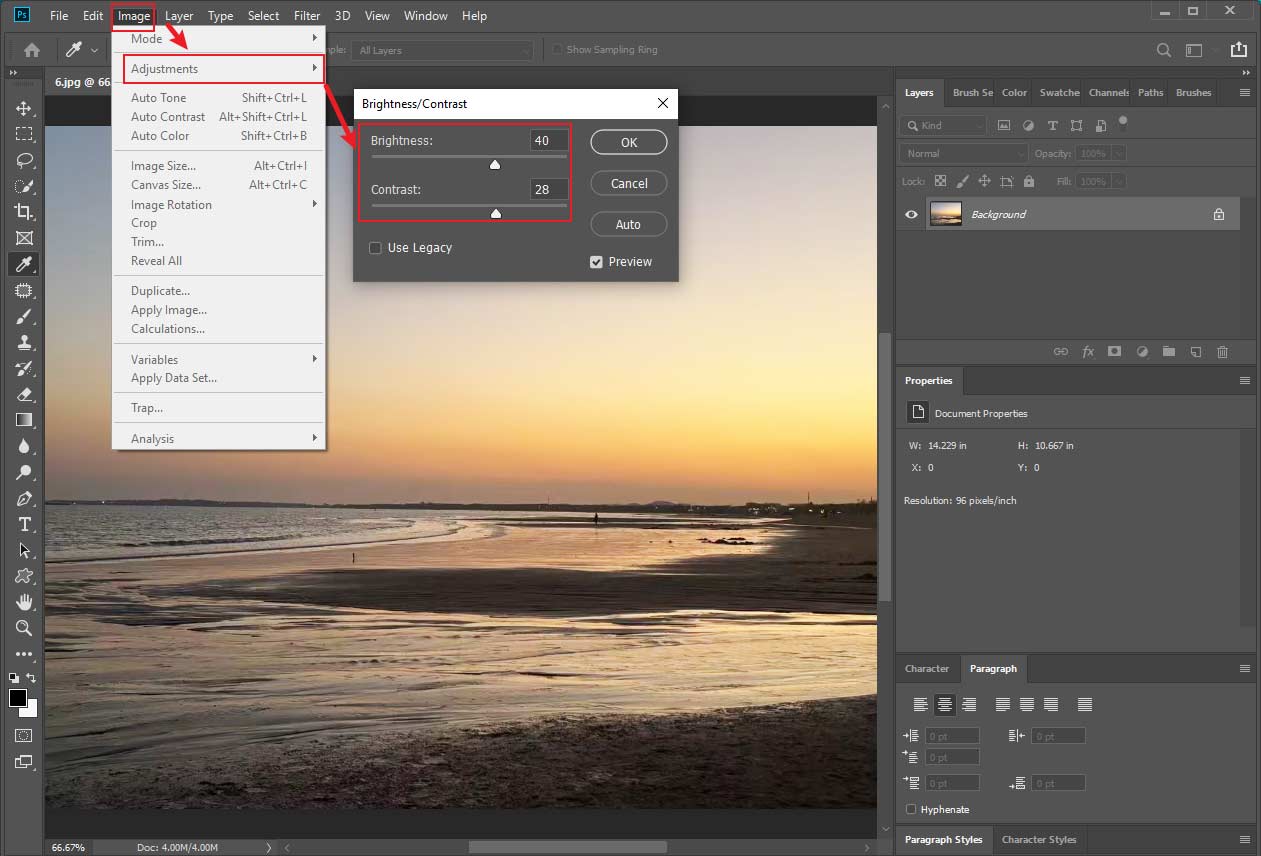Select the Eyedropper tool
This screenshot has width=1261, height=856.
coord(22,264)
